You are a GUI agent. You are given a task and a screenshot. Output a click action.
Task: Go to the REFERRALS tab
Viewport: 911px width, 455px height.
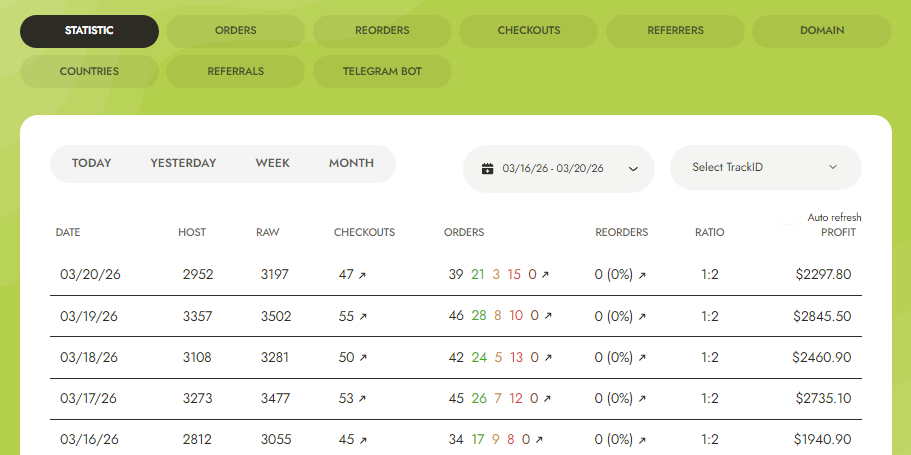(x=235, y=71)
